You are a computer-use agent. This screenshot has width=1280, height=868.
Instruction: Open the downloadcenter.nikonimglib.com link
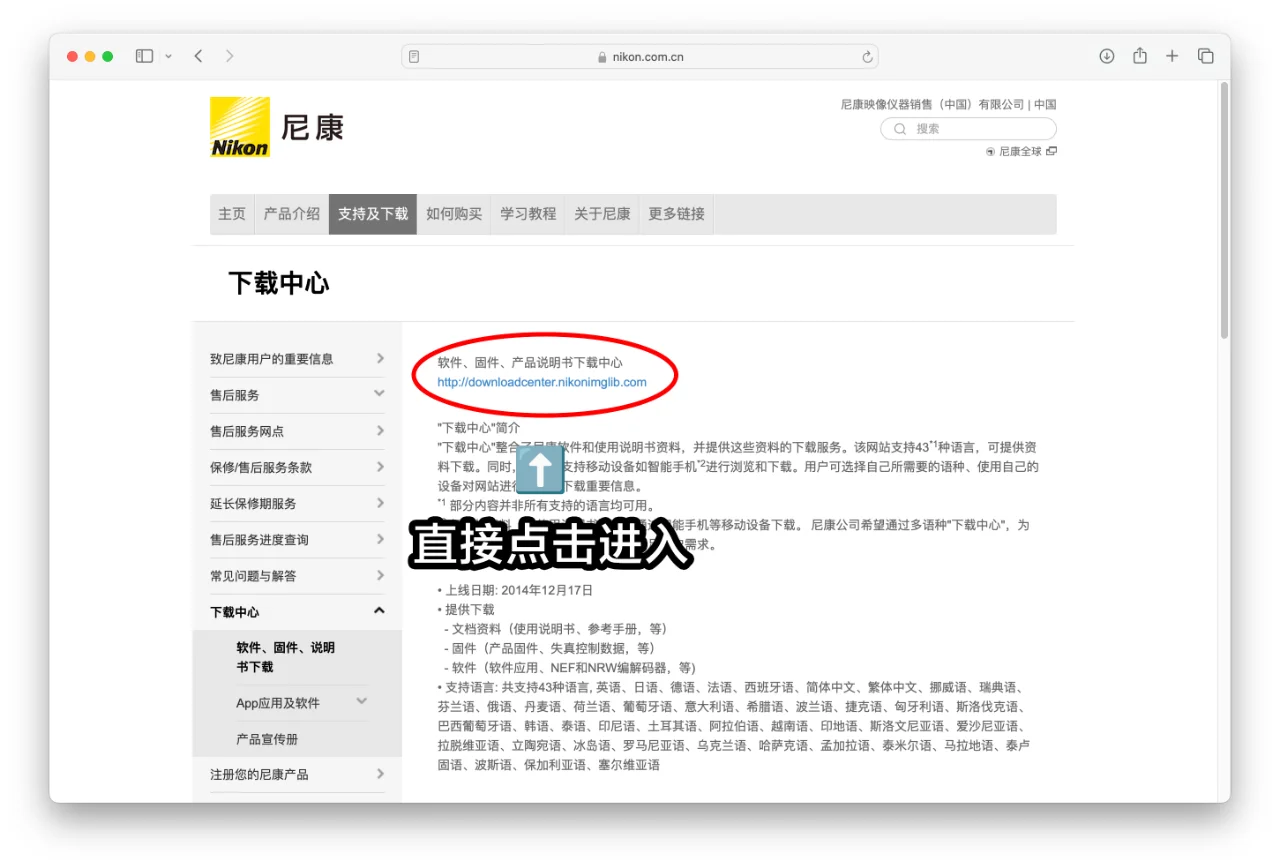pyautogui.click(x=544, y=382)
